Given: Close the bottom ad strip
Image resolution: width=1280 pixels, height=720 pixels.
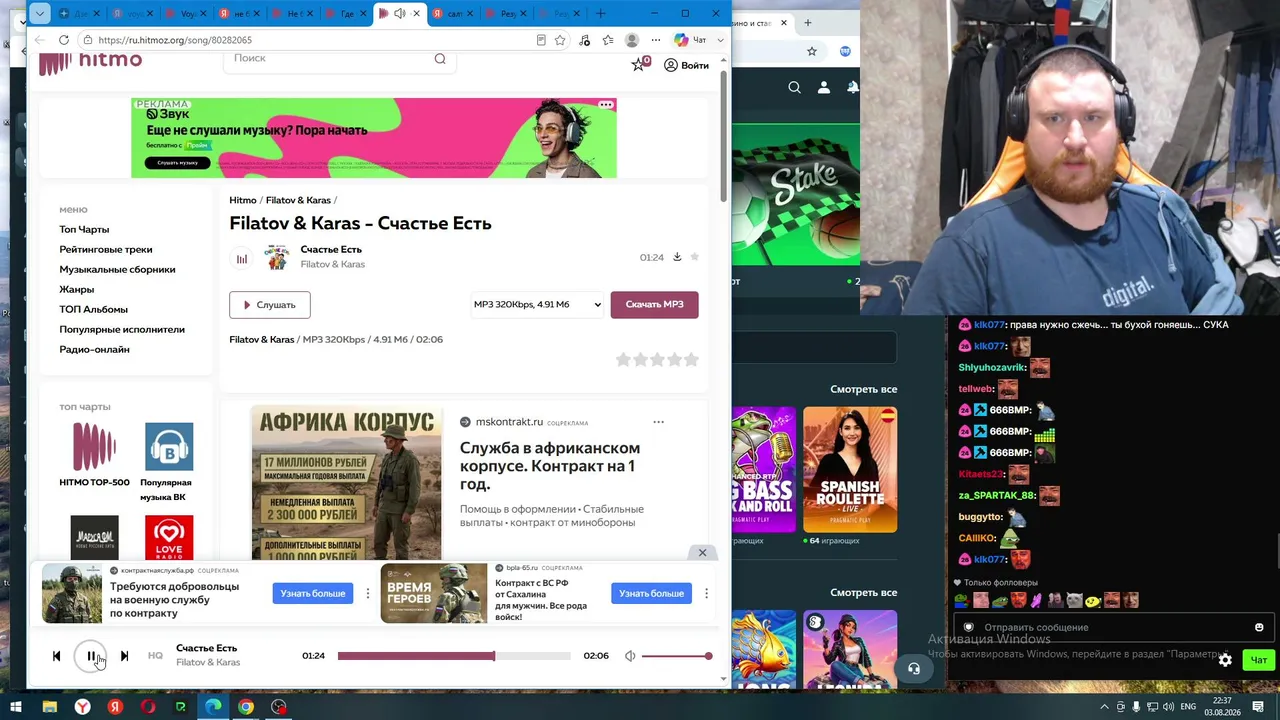Looking at the screenshot, I should pos(702,553).
